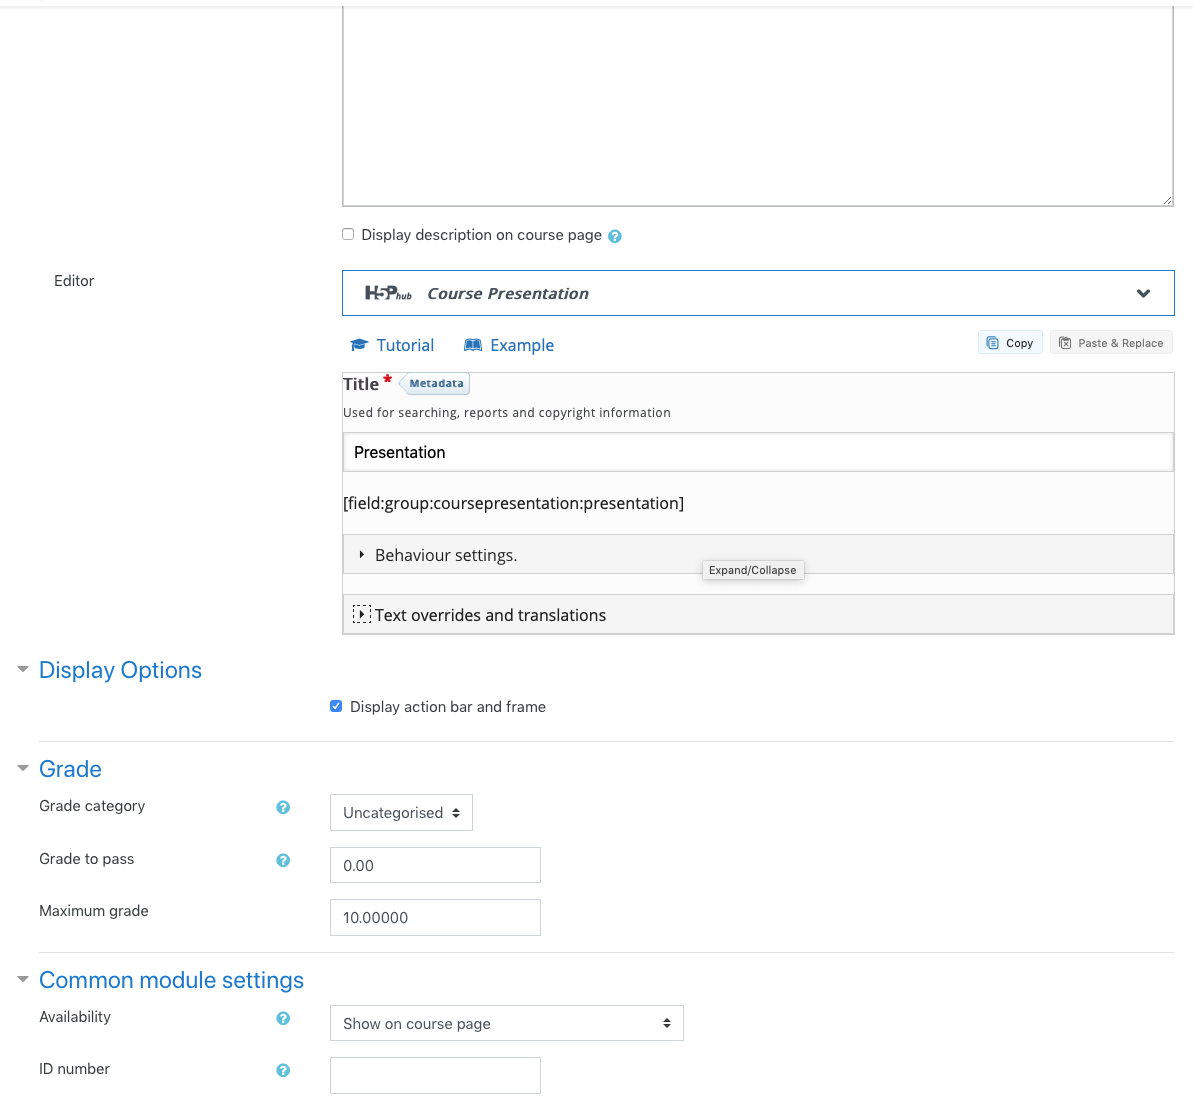
Task: Click the Example book icon
Action: coord(472,345)
